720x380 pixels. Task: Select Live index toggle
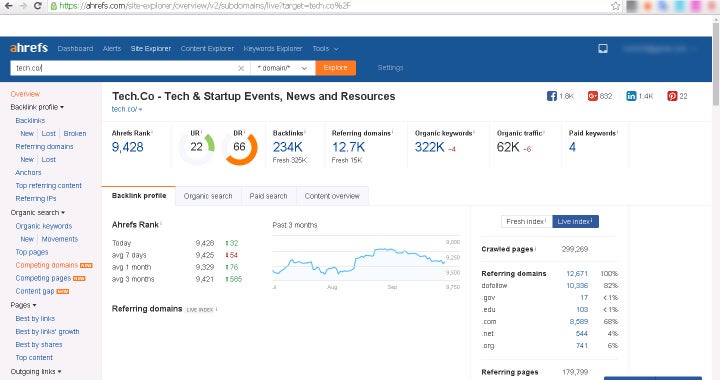click(575, 221)
